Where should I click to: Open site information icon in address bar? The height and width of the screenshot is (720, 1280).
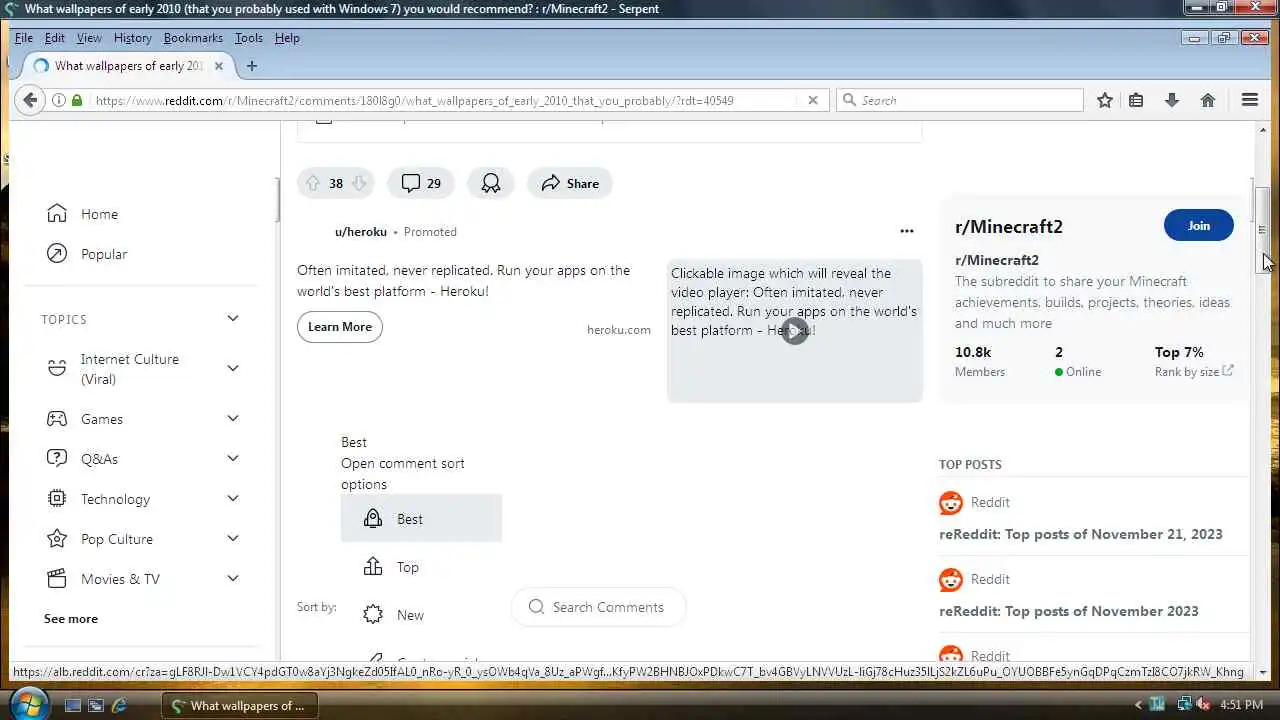58,100
